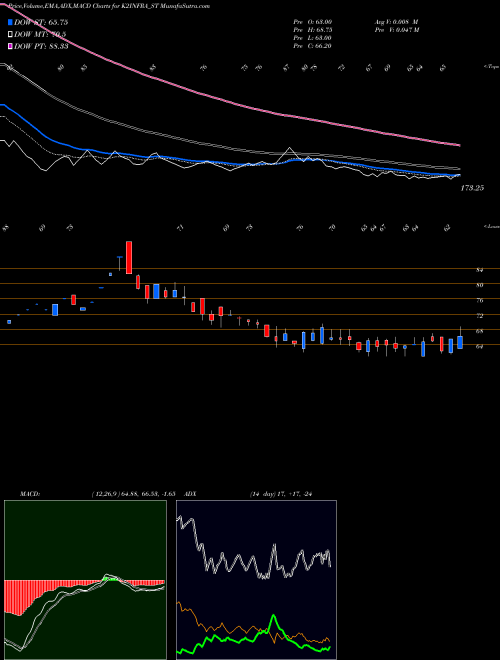Click the 'Avg V: 0.008 M' value
The width and height of the screenshot is (500, 660).
tap(396, 21)
